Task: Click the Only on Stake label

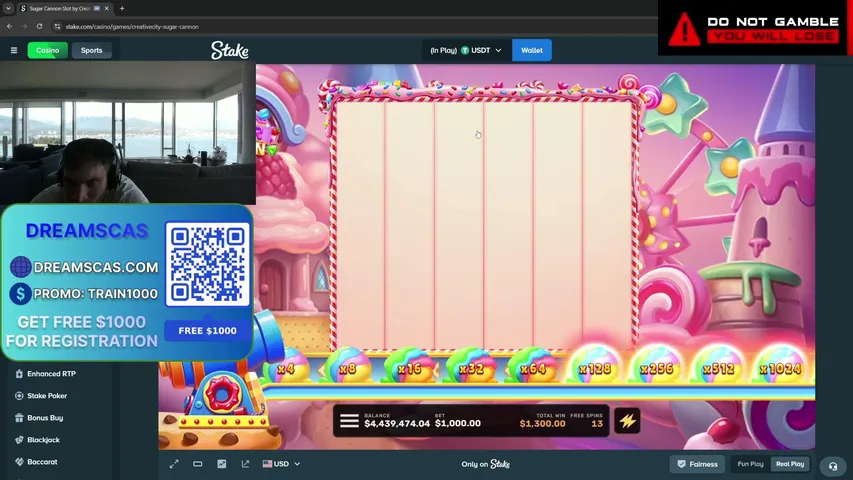Action: coord(486,464)
